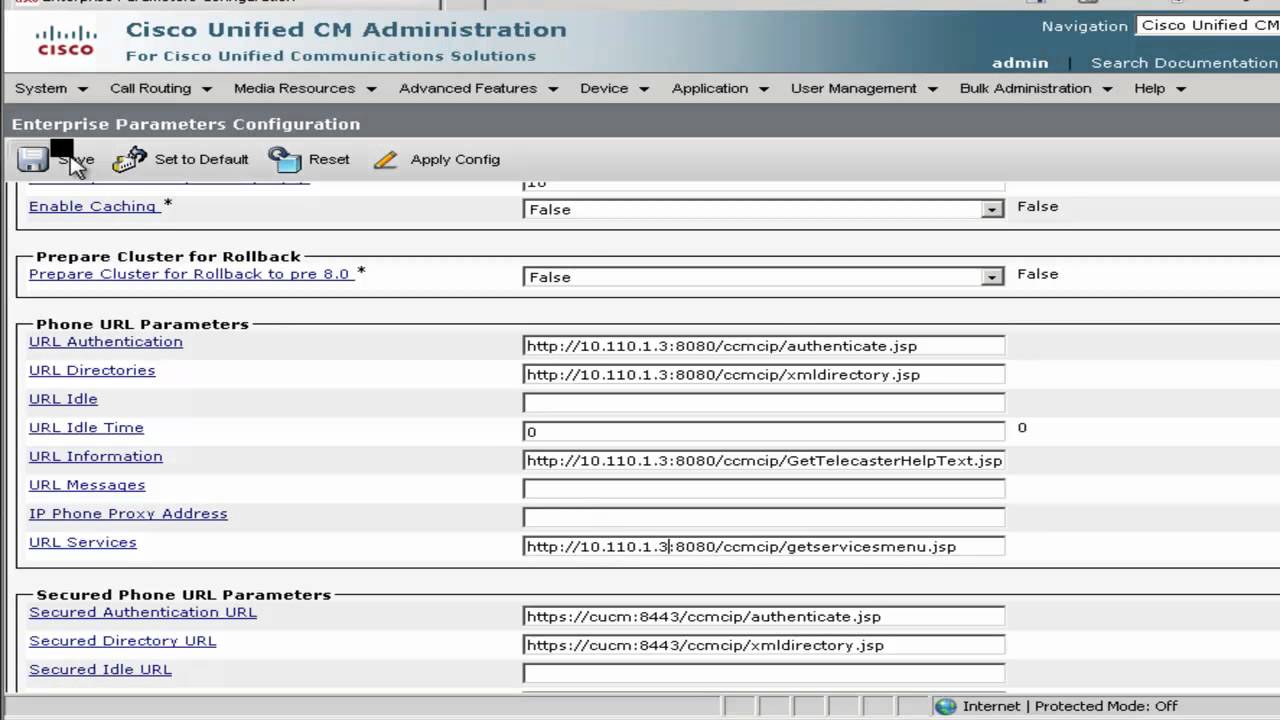Focus the URL Idle Time field
The height and width of the screenshot is (720, 1280).
(764, 432)
